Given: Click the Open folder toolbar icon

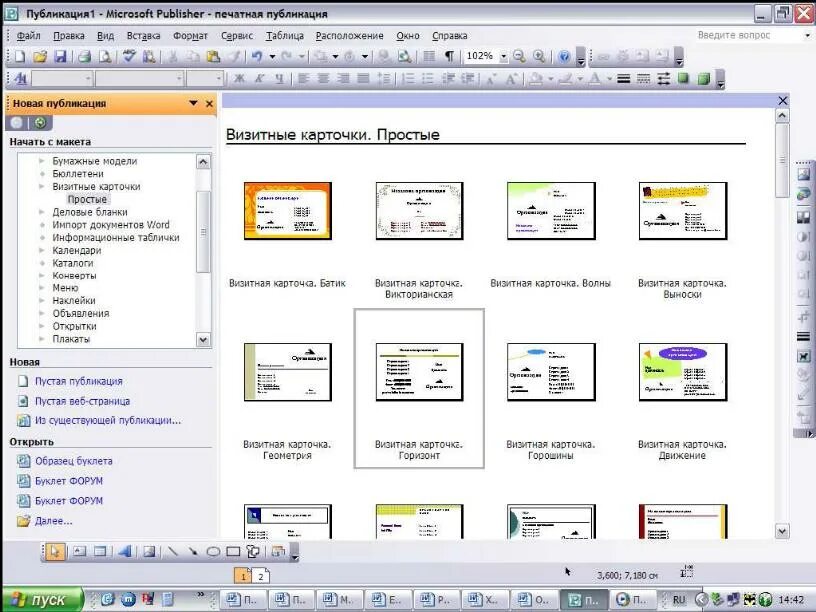Looking at the screenshot, I should 40,56.
